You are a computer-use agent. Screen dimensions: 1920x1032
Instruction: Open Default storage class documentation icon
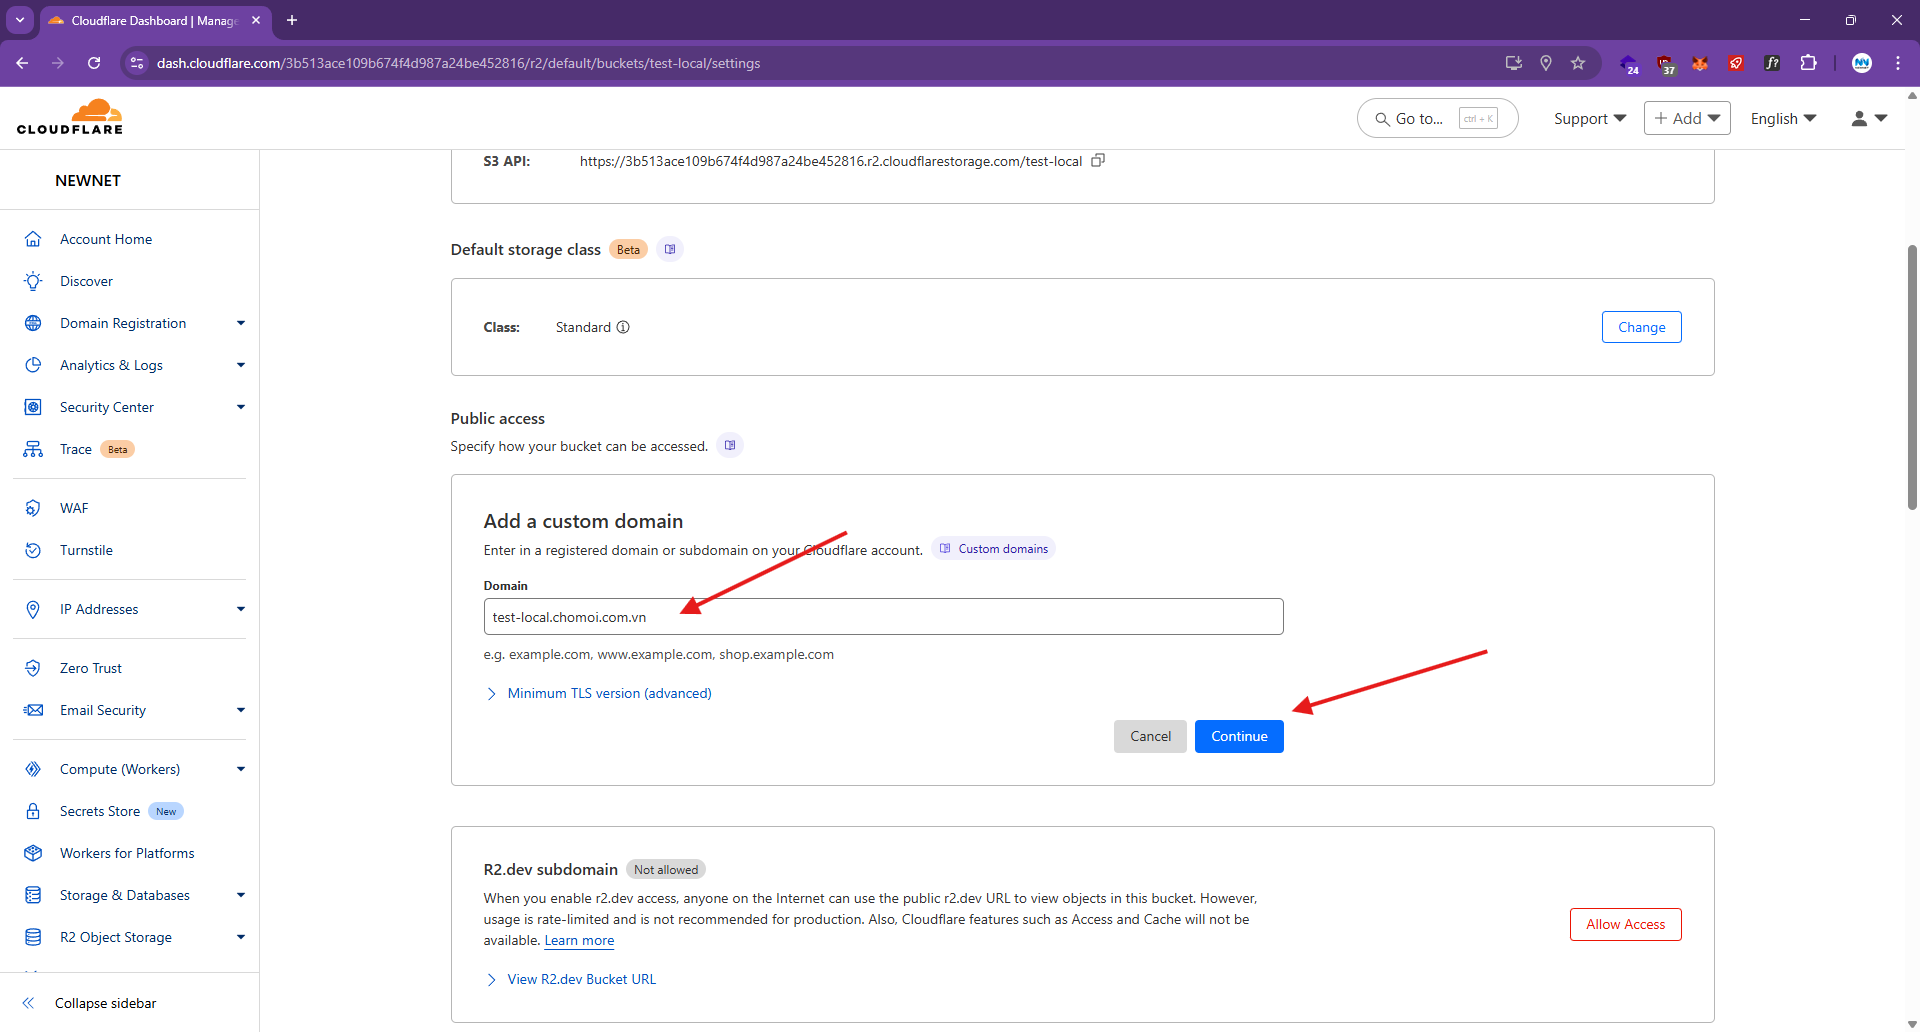(x=670, y=249)
